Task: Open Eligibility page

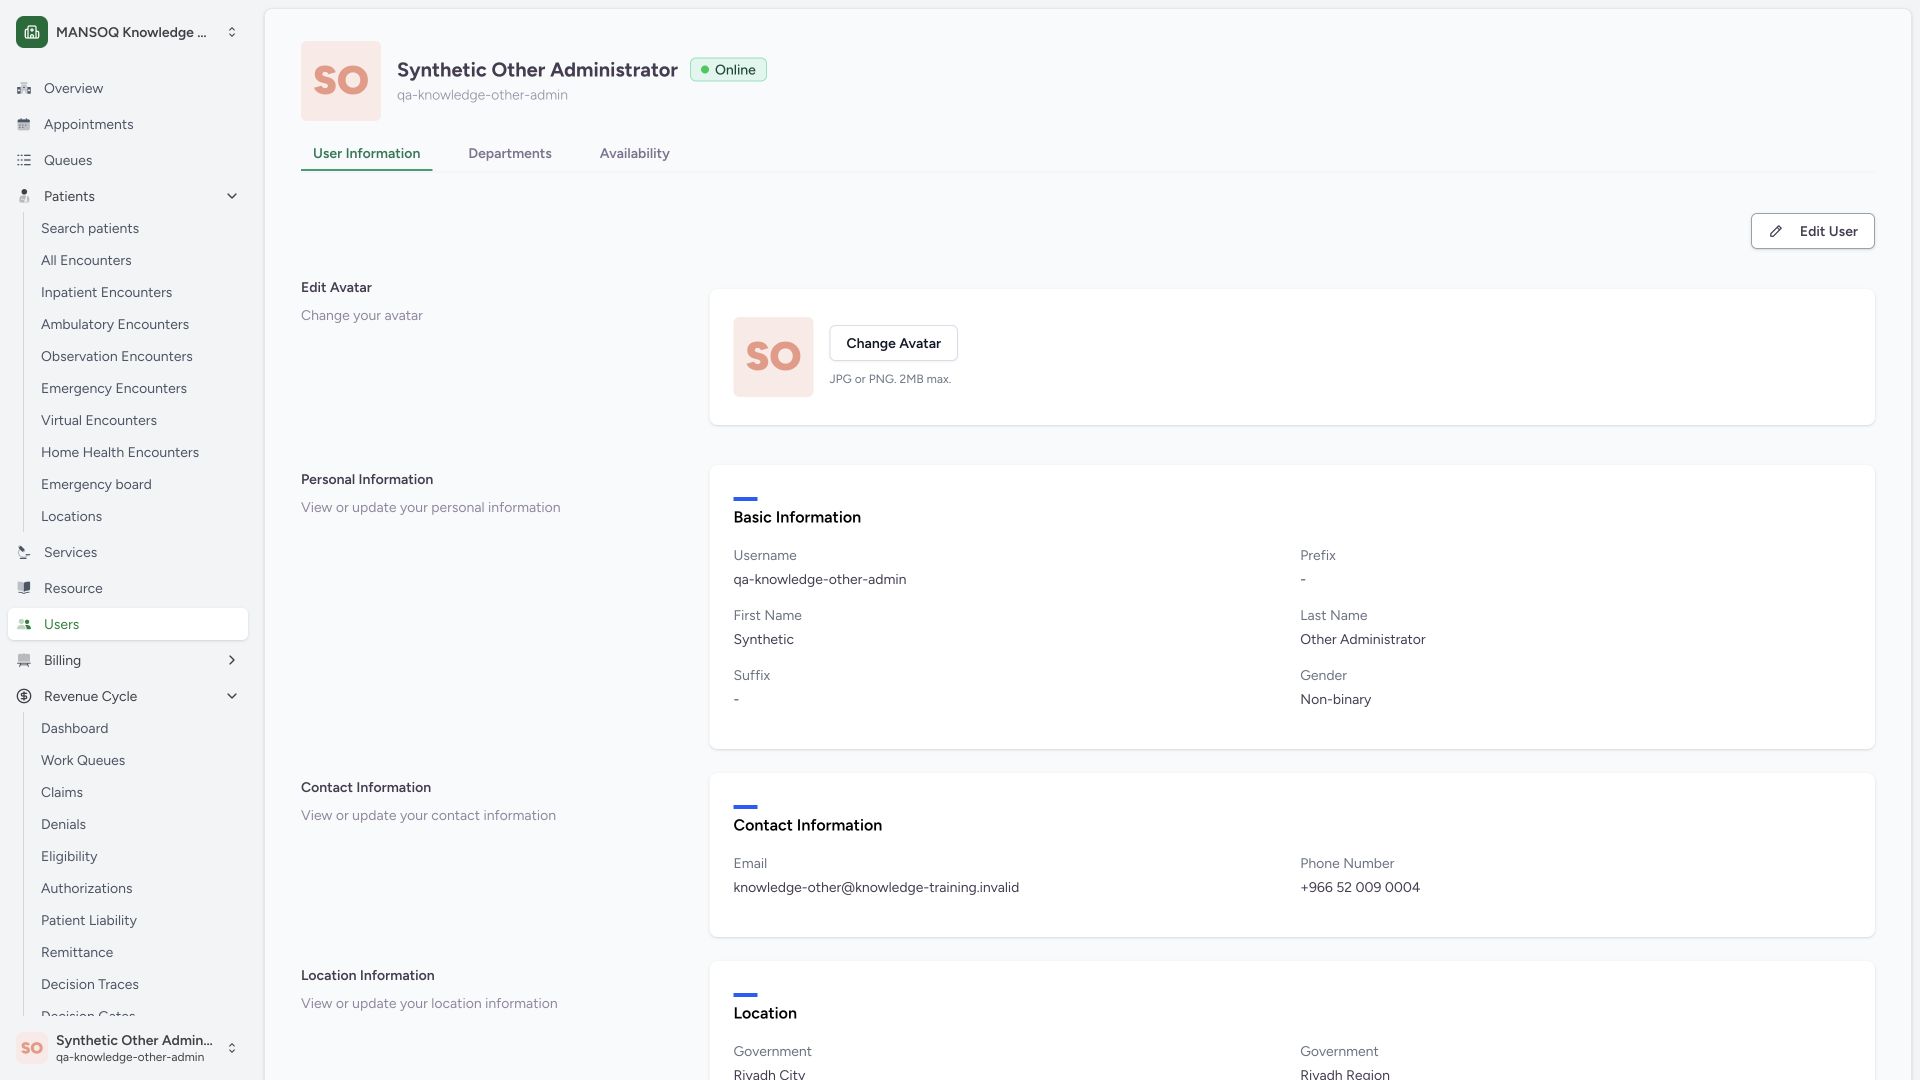Action: 69,856
